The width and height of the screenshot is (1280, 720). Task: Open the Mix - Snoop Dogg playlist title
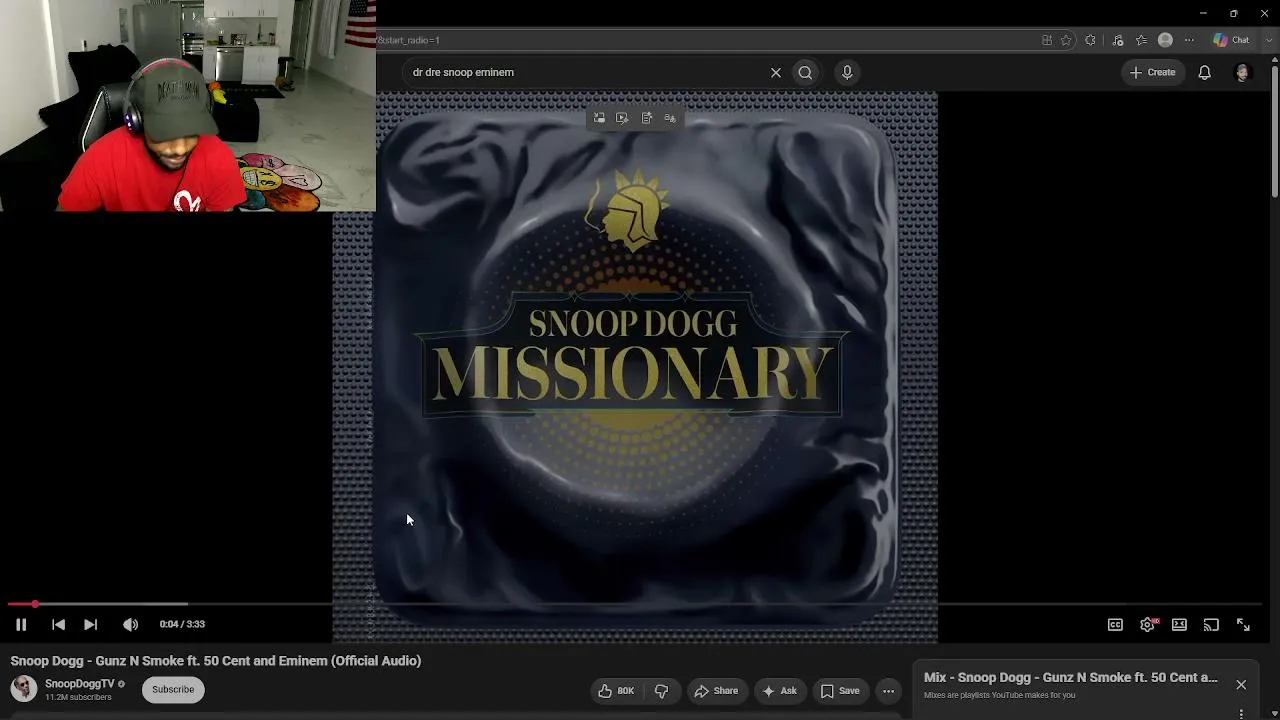tap(1070, 677)
